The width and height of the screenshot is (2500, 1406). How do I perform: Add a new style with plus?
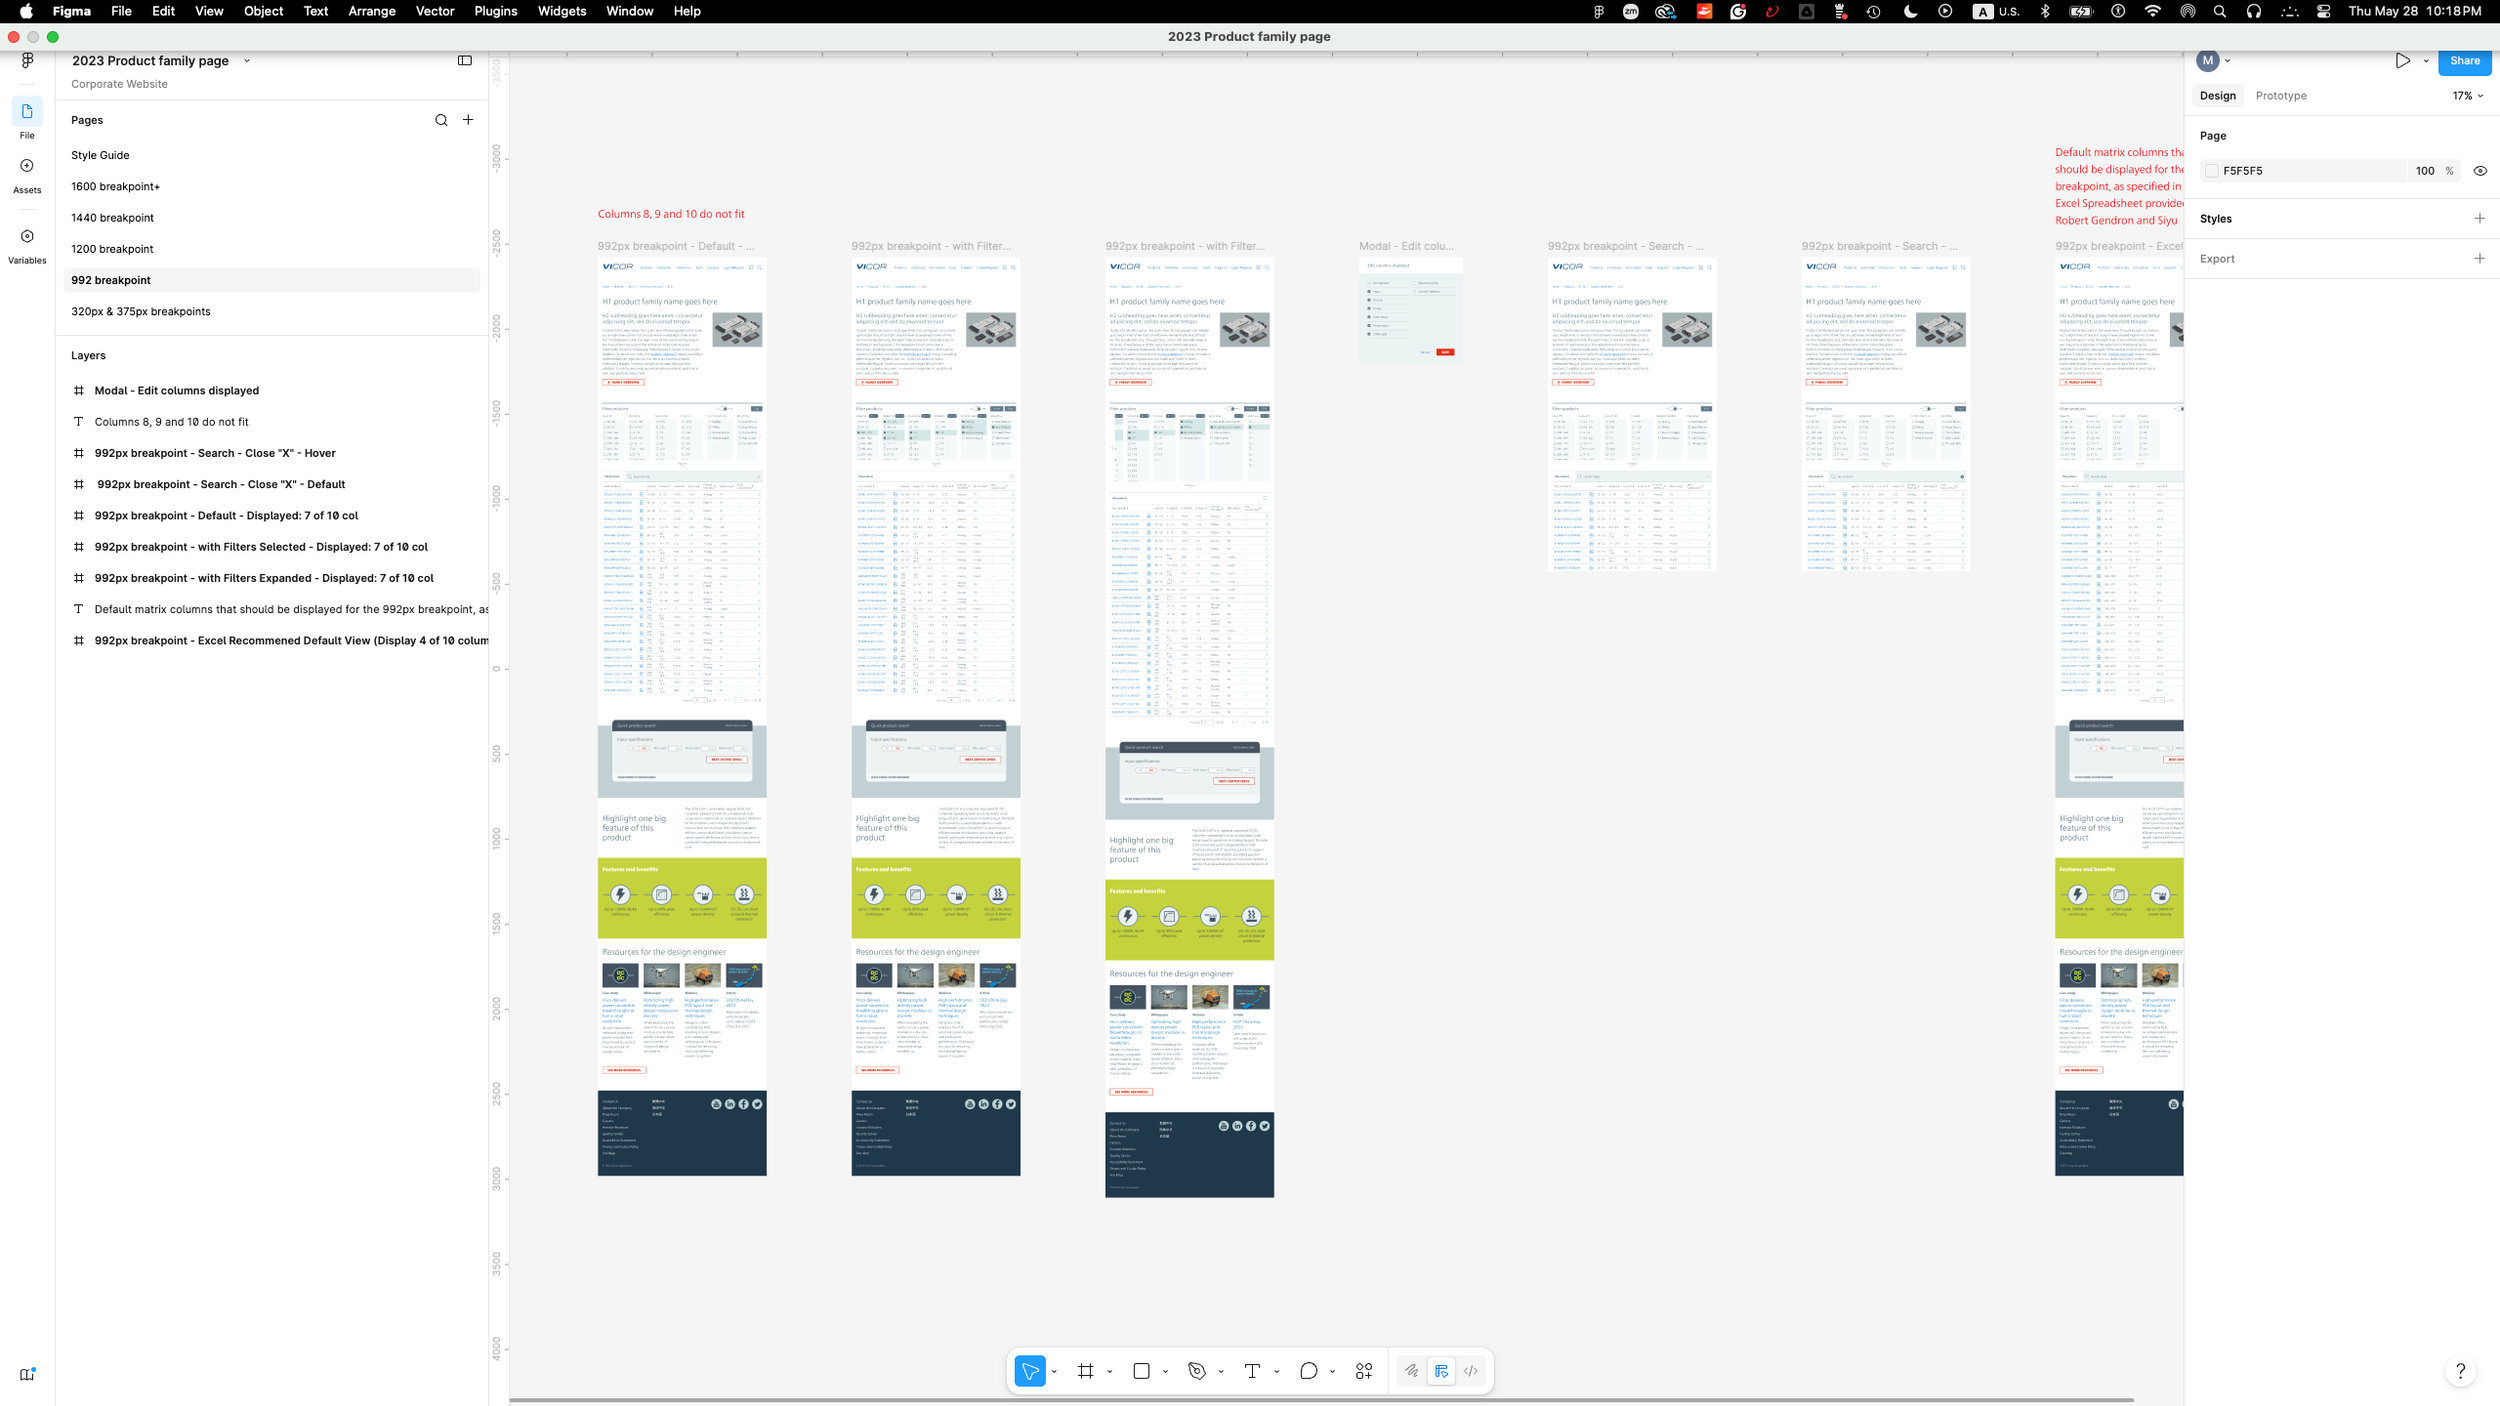click(x=2479, y=218)
